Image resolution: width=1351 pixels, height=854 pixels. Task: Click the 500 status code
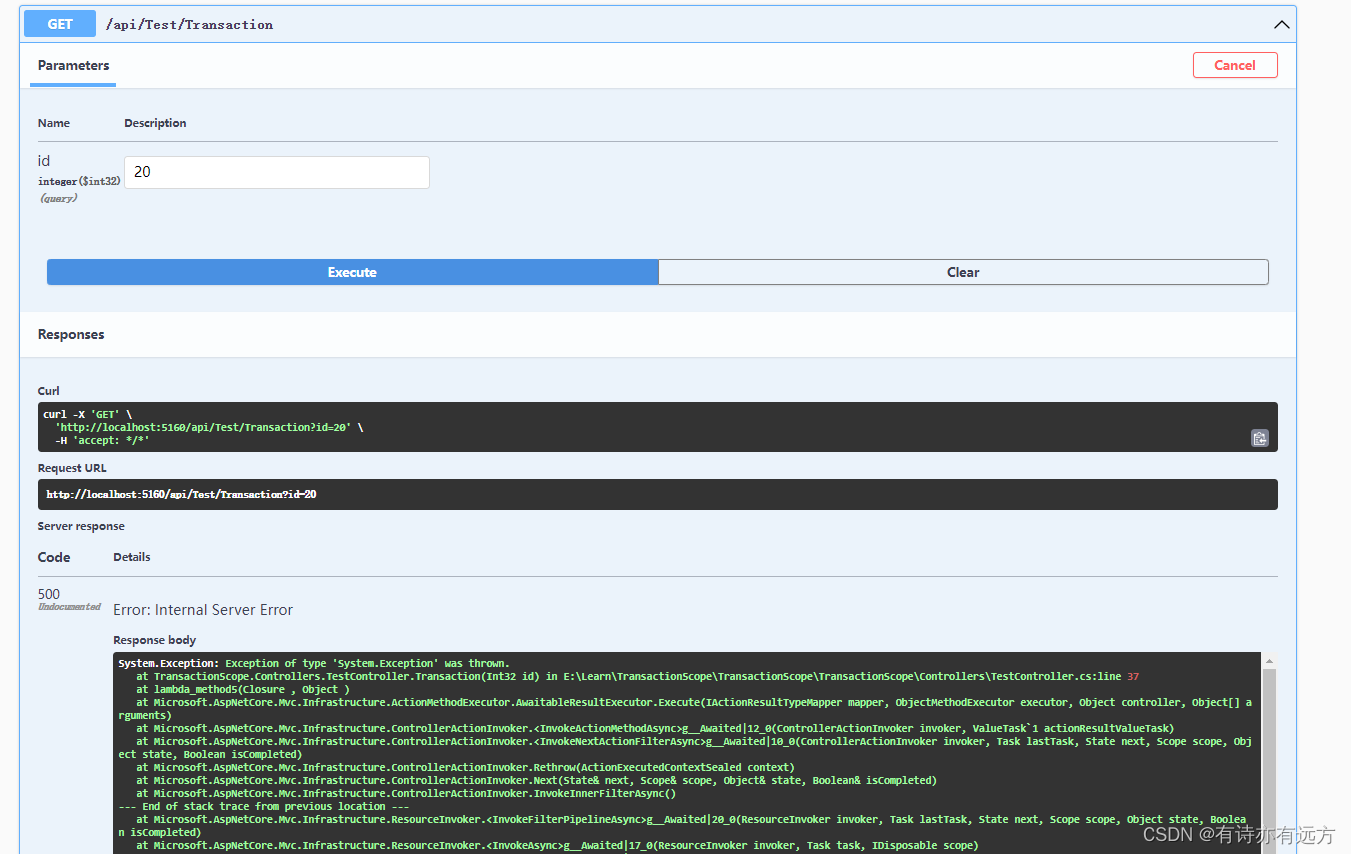pyautogui.click(x=49, y=594)
